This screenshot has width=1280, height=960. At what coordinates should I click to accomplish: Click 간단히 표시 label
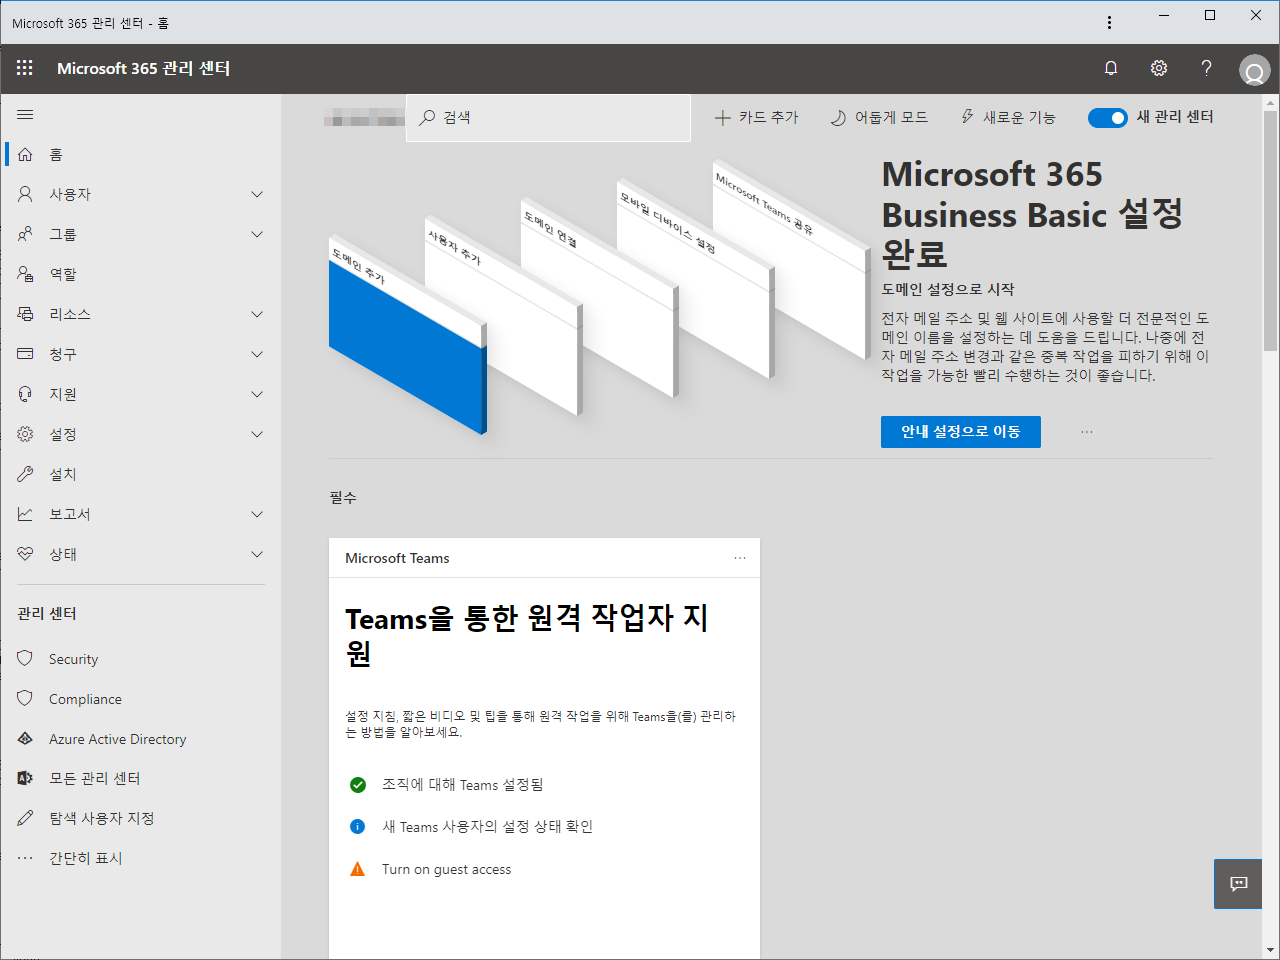86,858
